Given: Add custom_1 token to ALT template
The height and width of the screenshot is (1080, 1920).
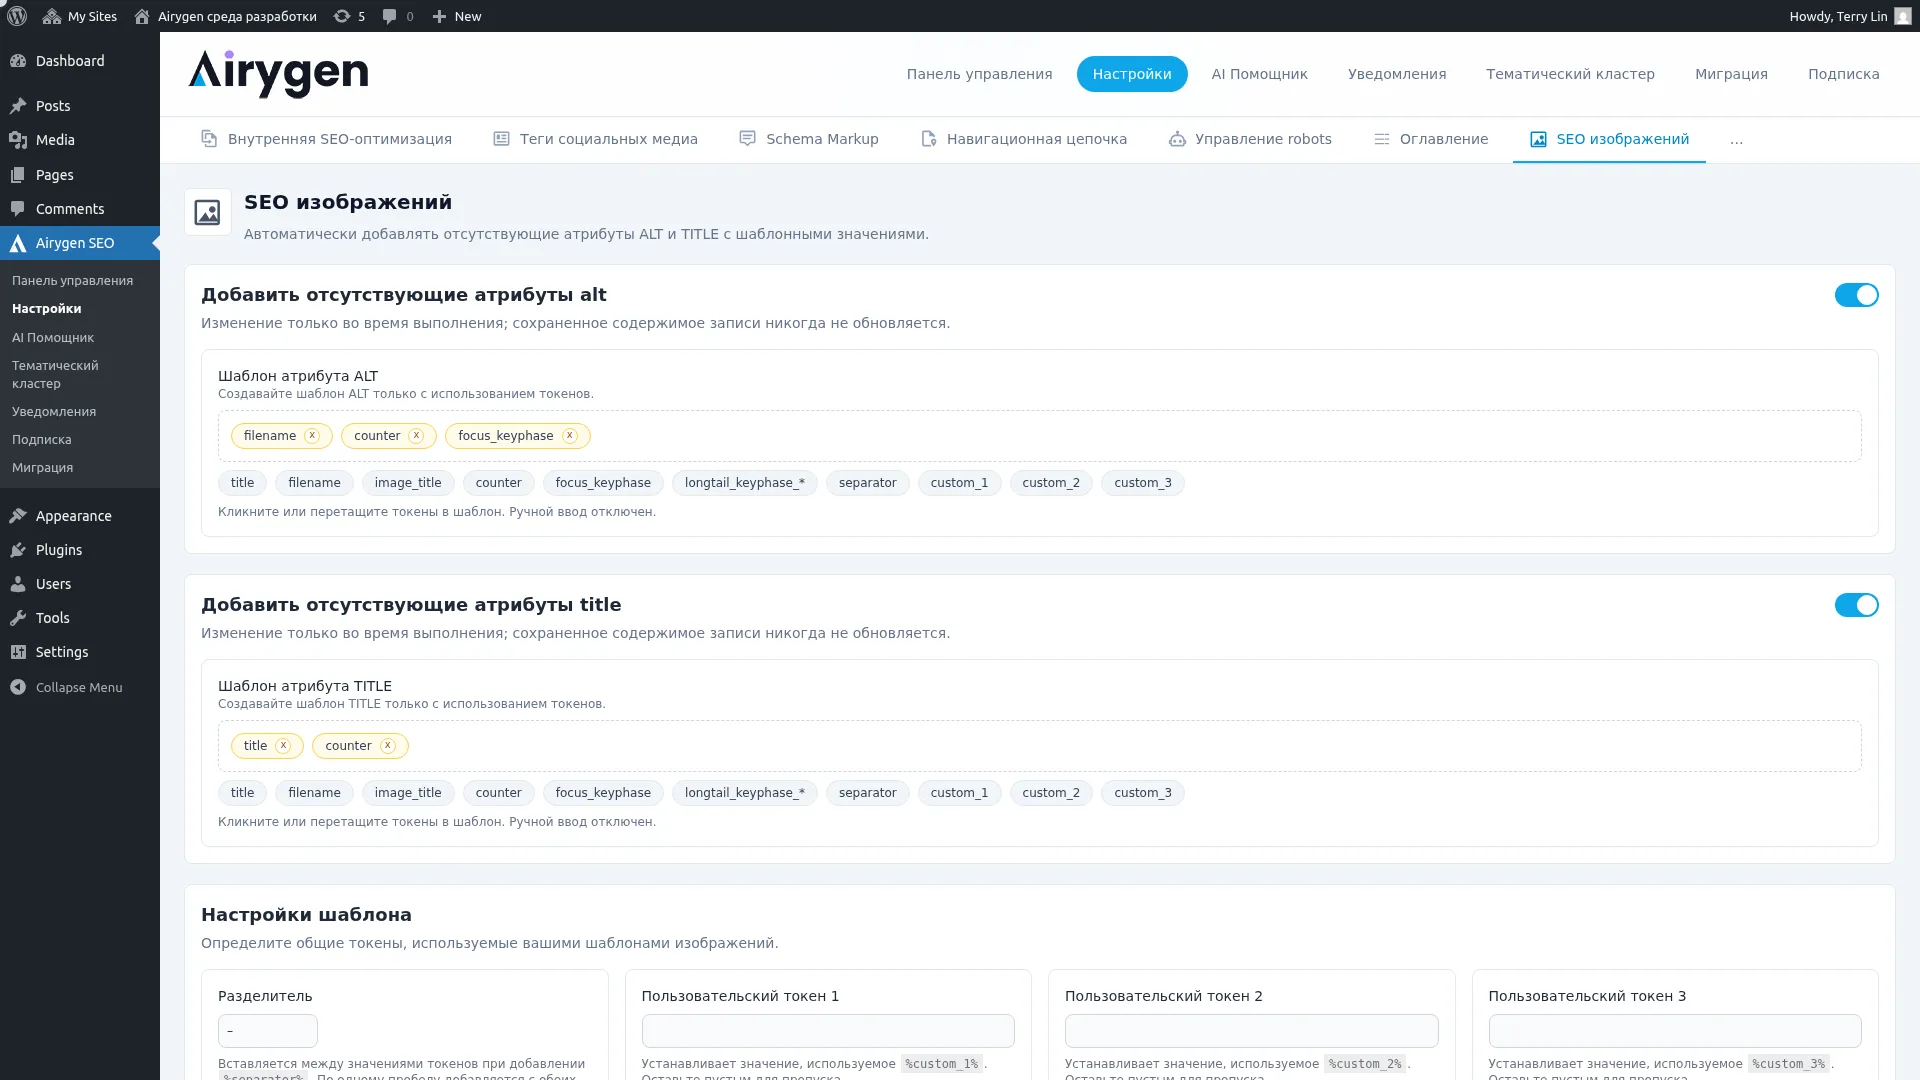Looking at the screenshot, I should tap(959, 483).
